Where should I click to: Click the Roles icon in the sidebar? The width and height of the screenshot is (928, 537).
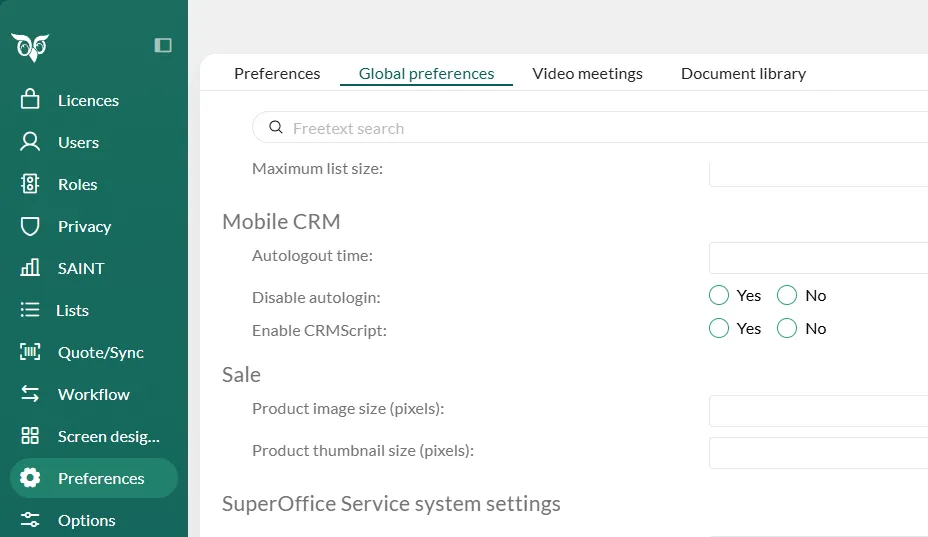click(x=30, y=184)
